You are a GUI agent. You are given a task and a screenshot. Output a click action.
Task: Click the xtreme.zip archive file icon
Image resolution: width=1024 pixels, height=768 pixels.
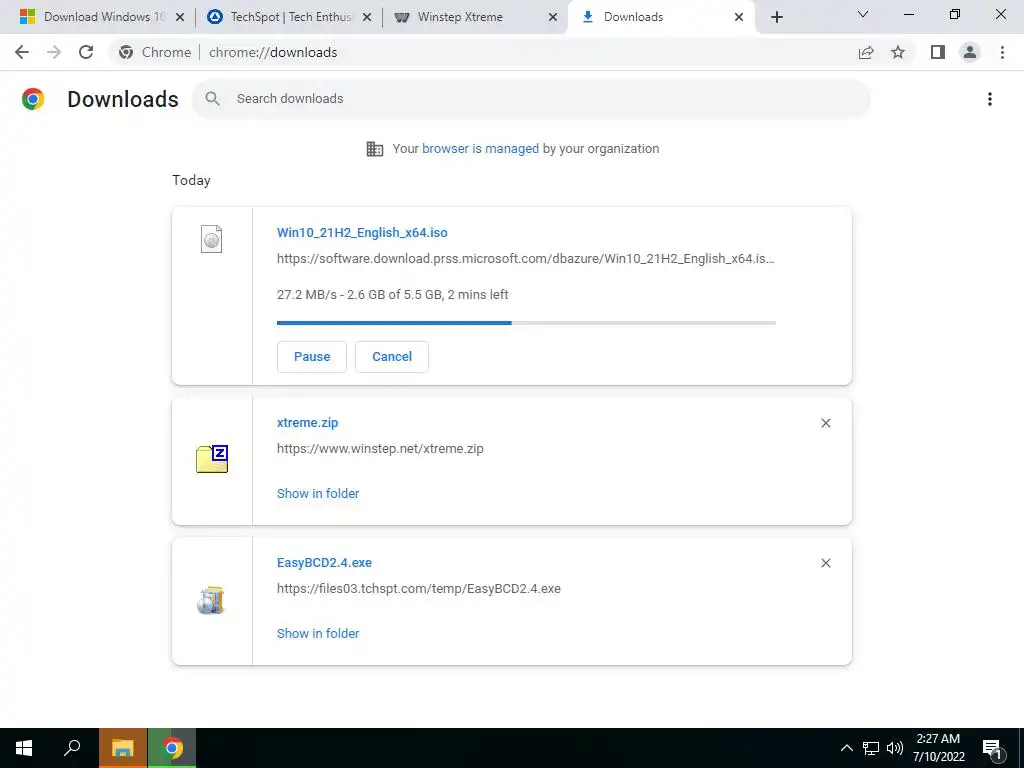pos(212,458)
